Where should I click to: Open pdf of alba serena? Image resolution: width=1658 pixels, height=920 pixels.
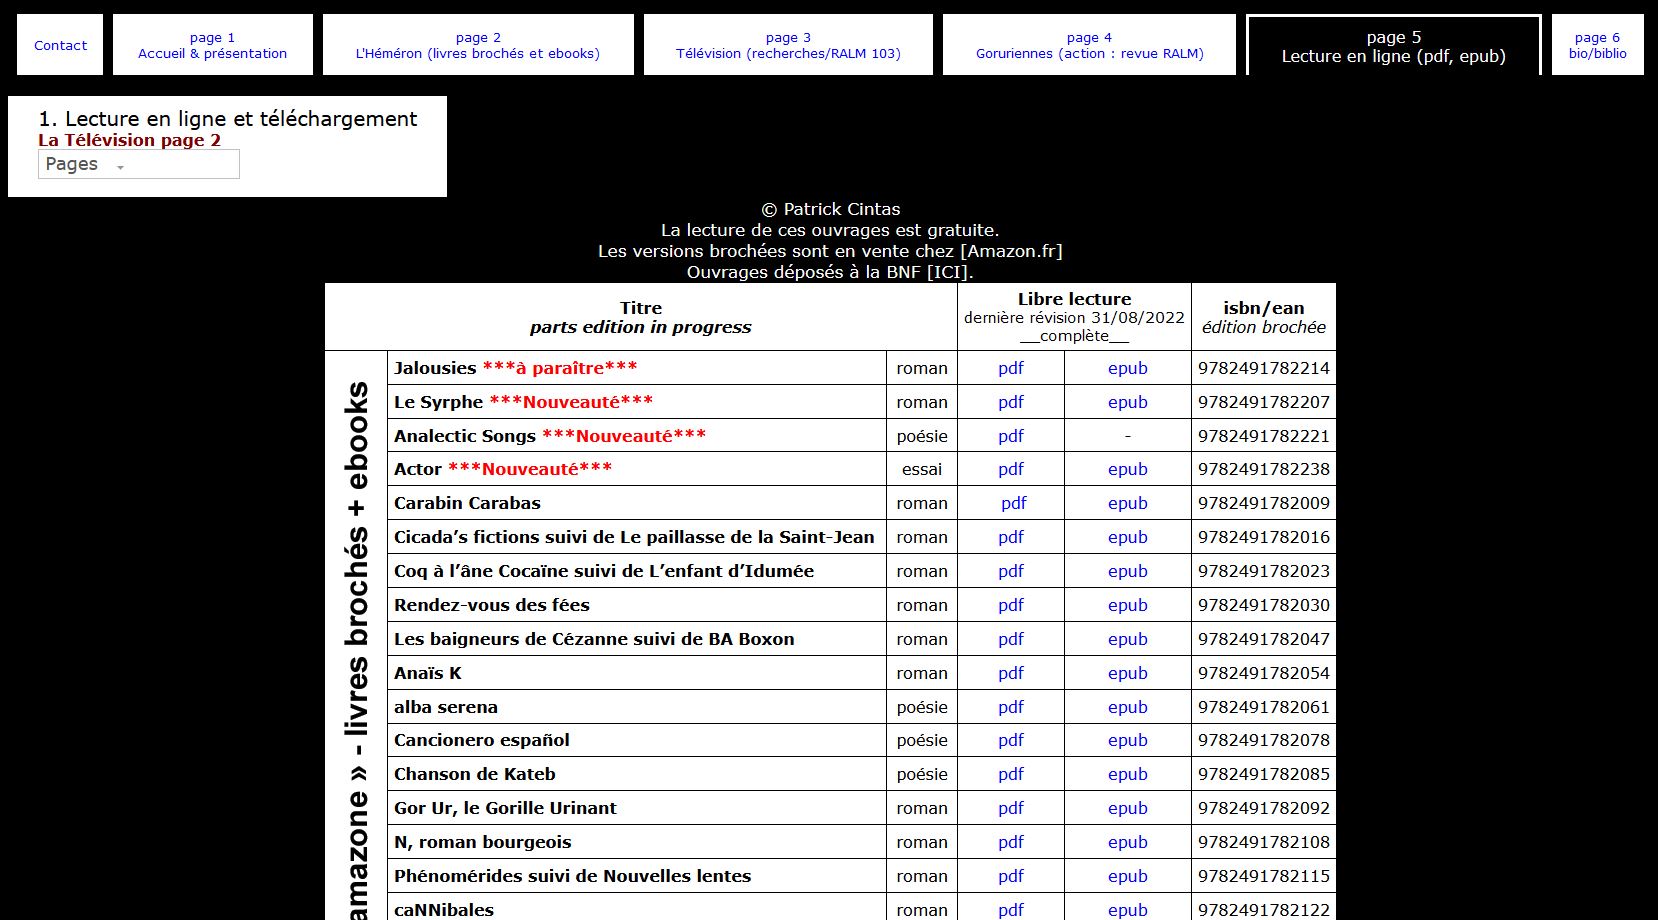click(1010, 707)
